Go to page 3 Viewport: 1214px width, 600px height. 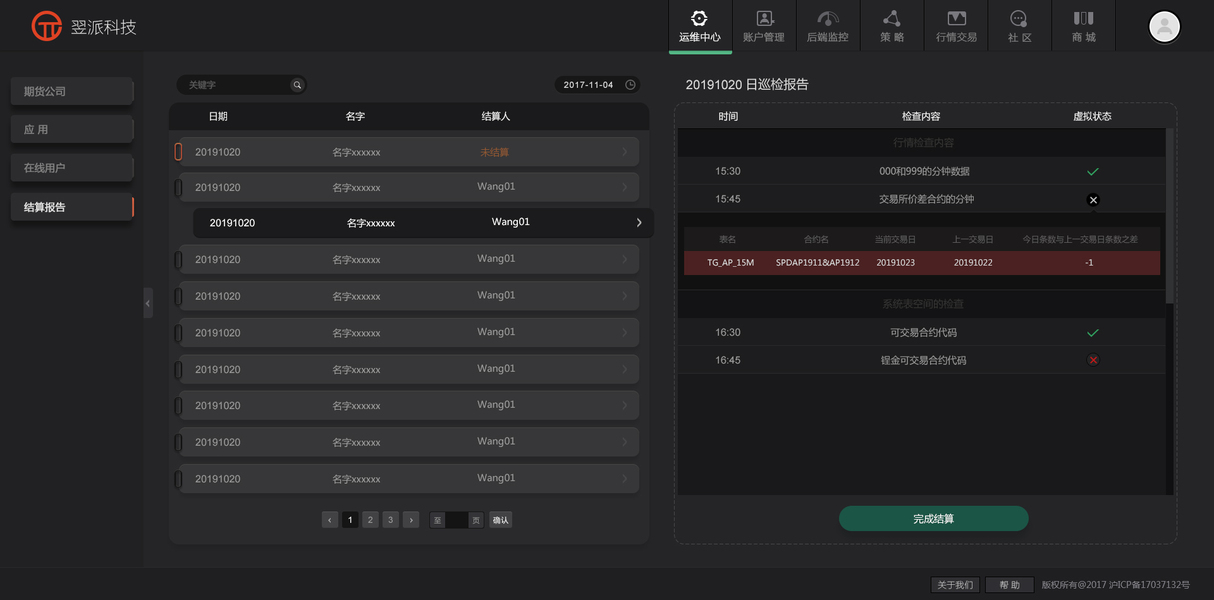(390, 520)
